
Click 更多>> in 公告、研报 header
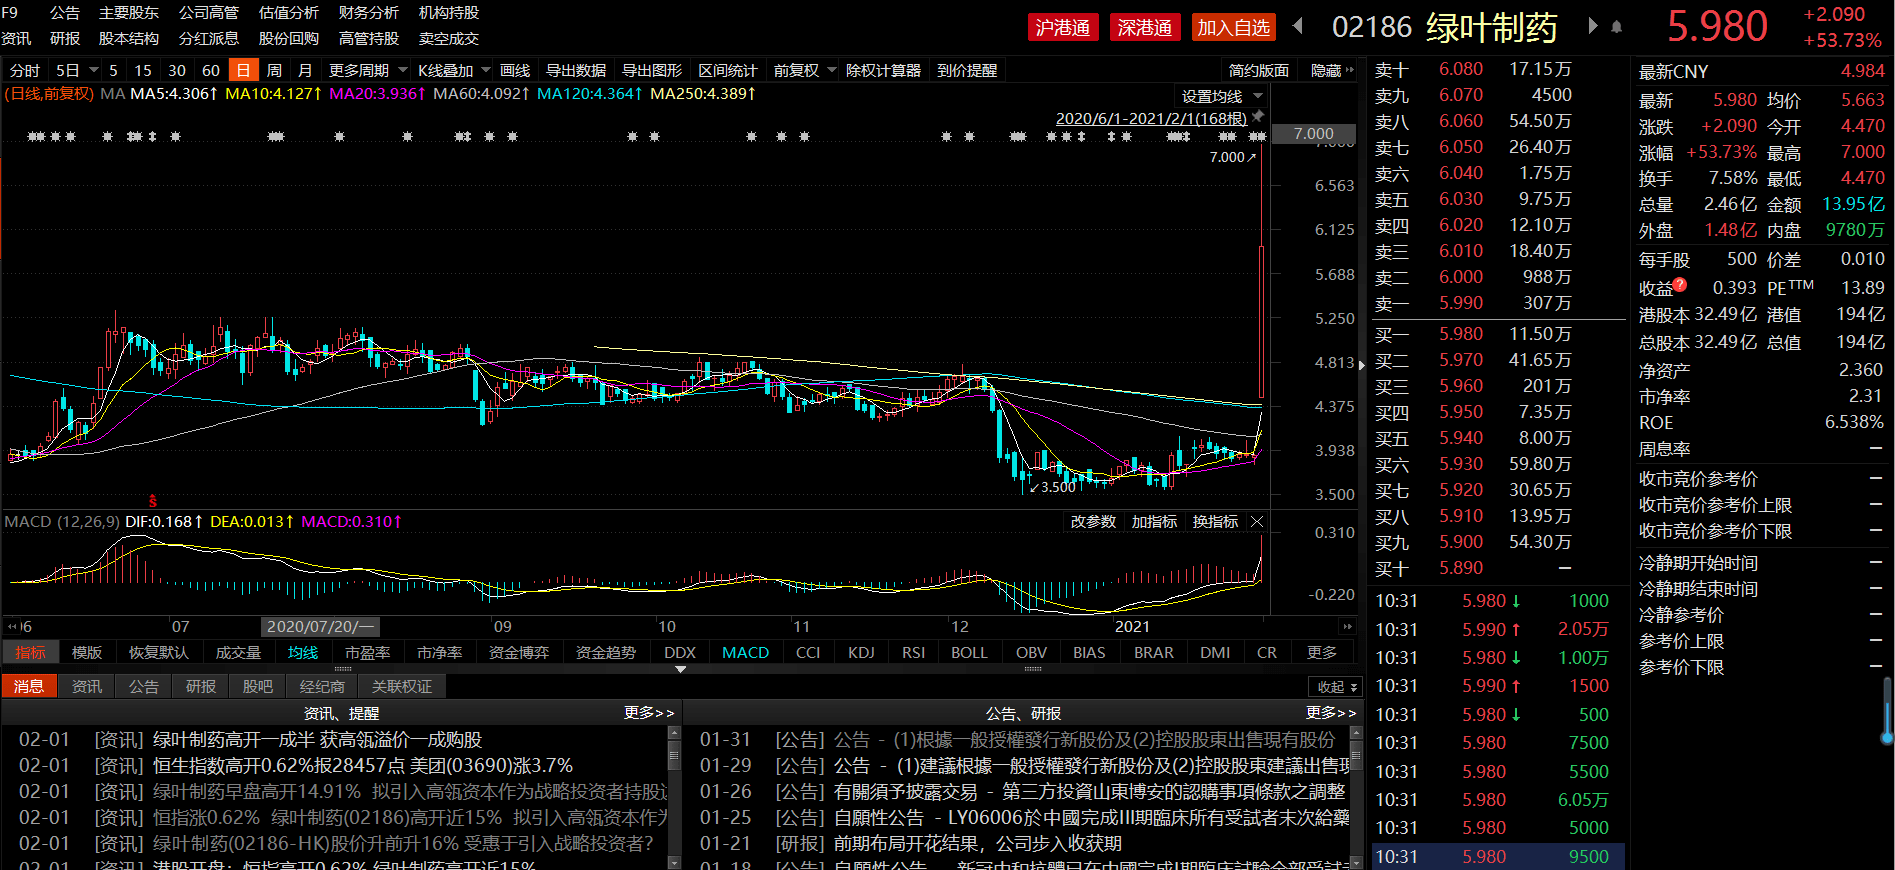click(1331, 713)
